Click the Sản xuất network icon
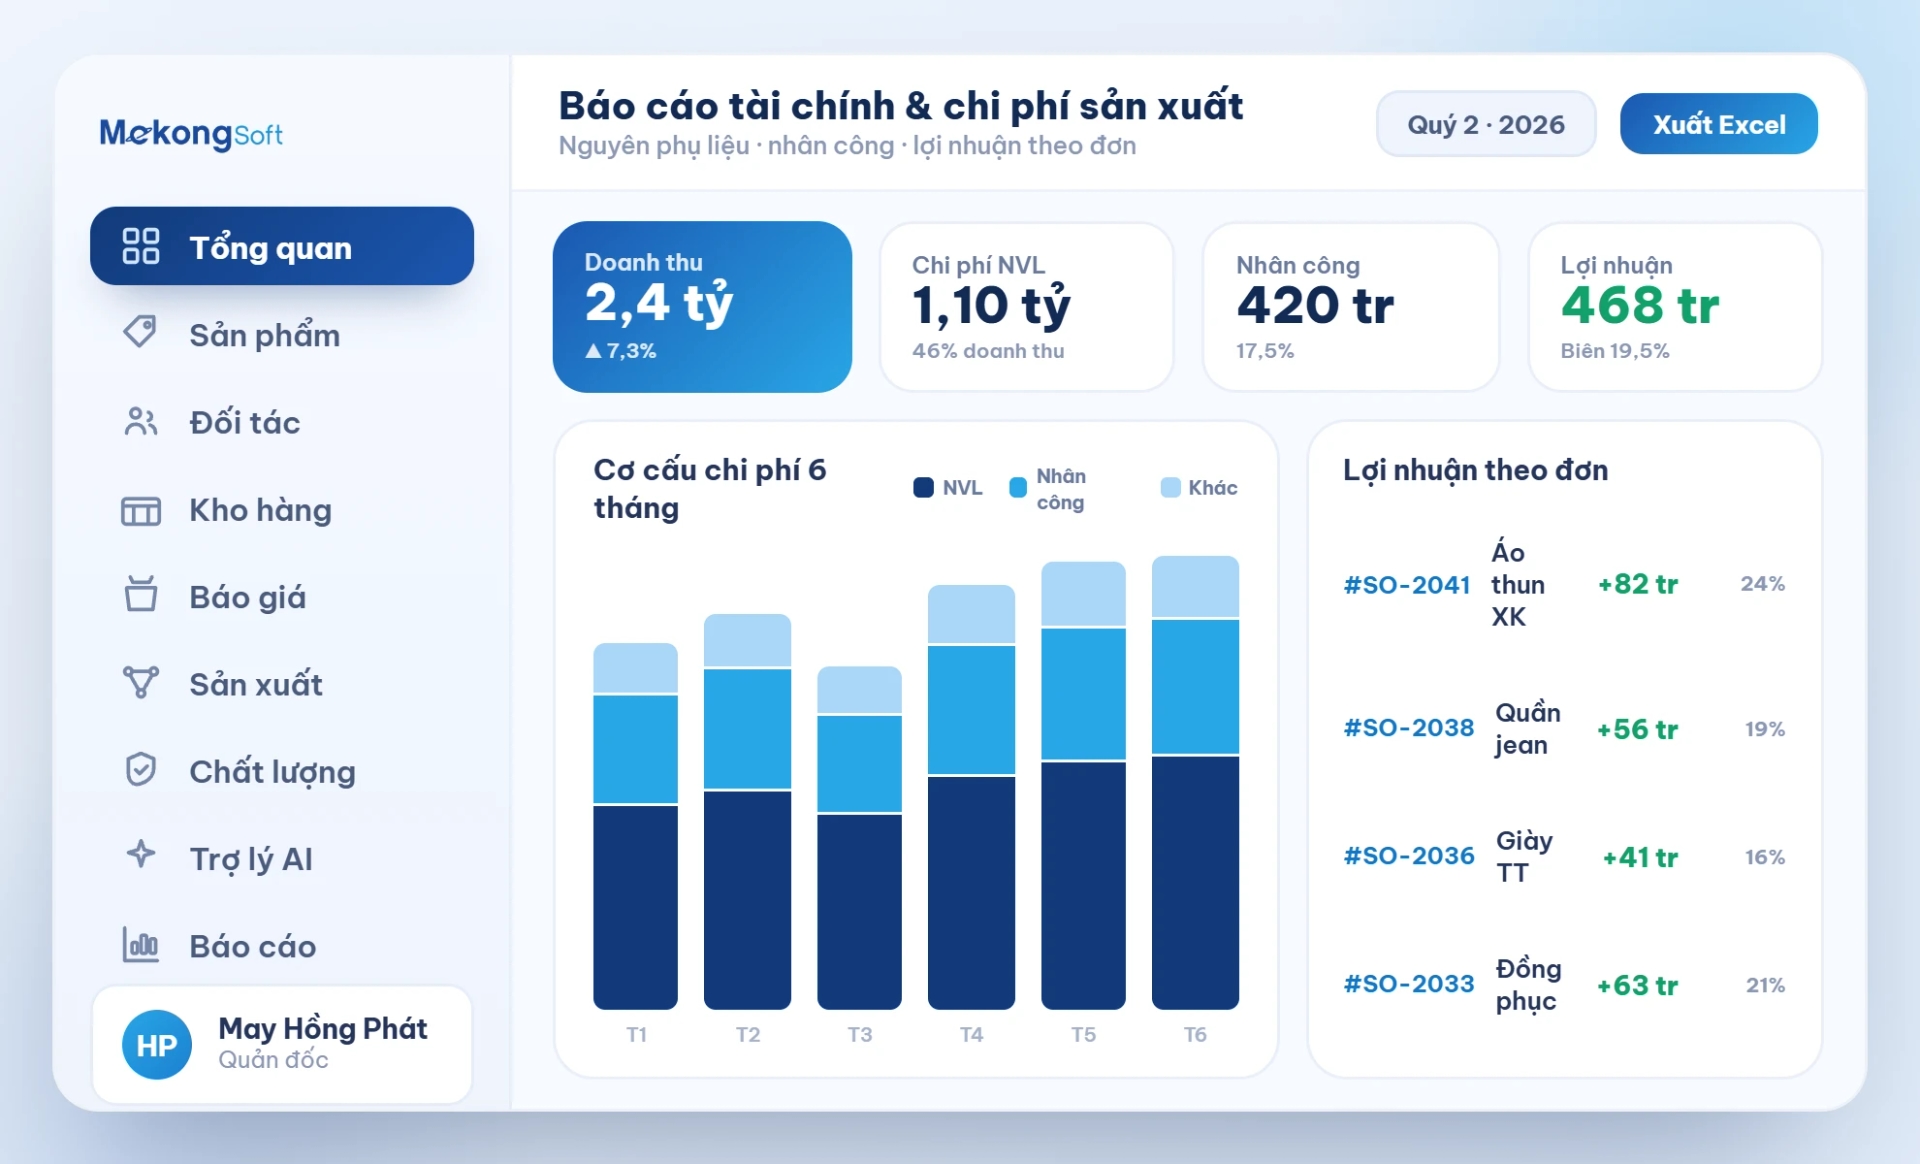1920x1164 pixels. (x=141, y=683)
